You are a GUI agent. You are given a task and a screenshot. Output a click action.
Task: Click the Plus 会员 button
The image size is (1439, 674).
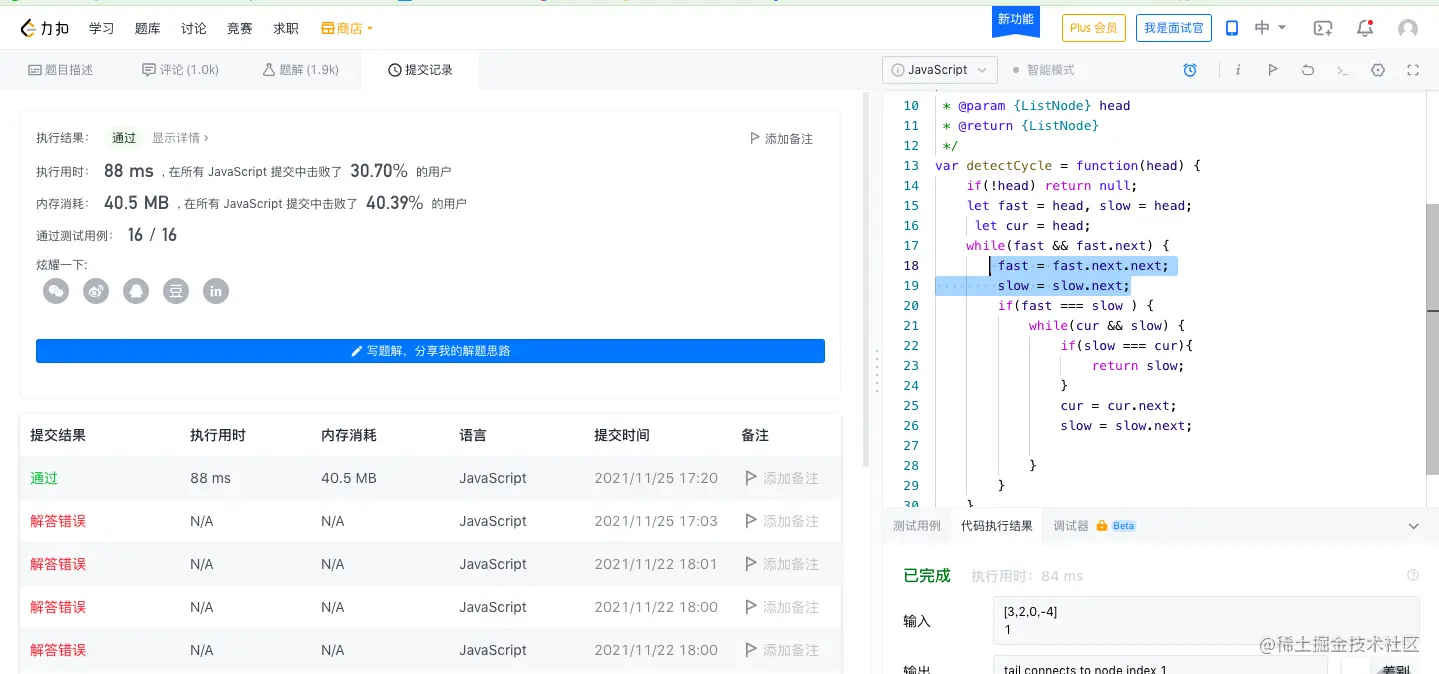tap(1094, 28)
